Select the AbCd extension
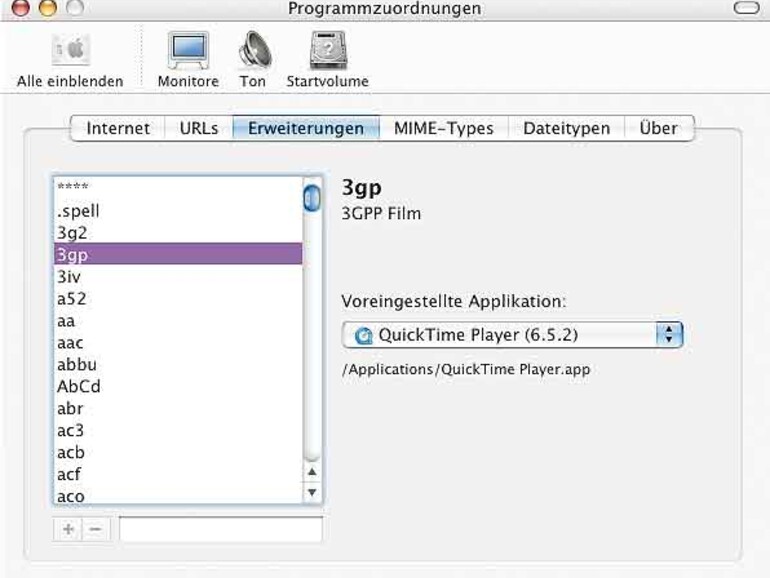 (x=178, y=386)
